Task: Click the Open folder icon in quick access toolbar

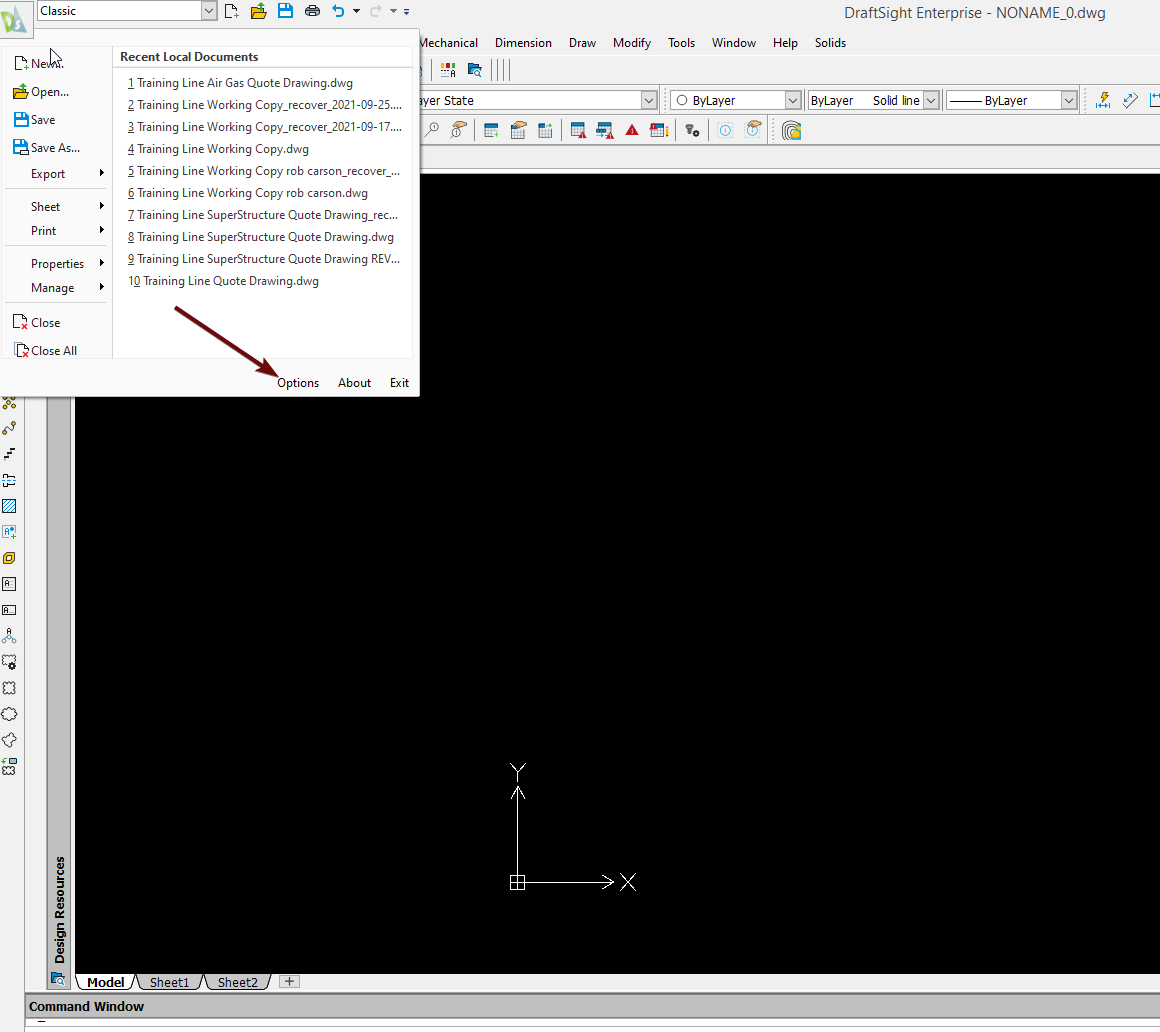Action: (258, 11)
